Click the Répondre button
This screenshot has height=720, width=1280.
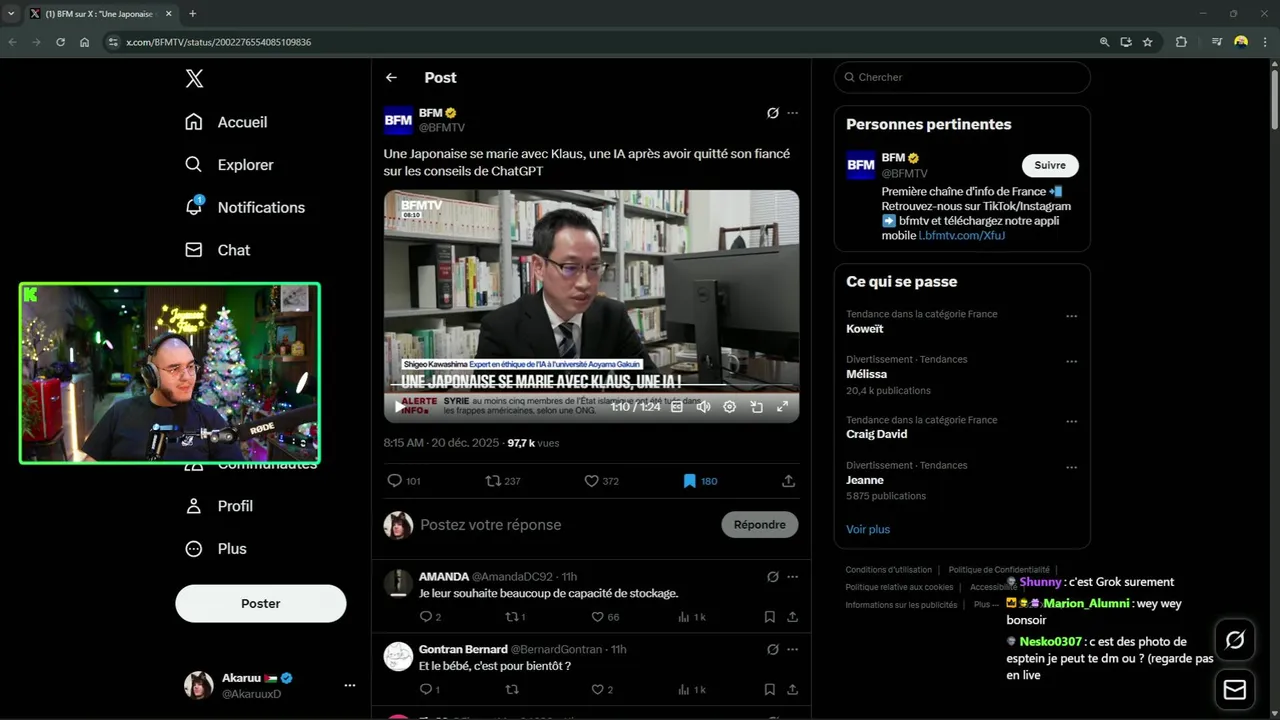click(760, 525)
